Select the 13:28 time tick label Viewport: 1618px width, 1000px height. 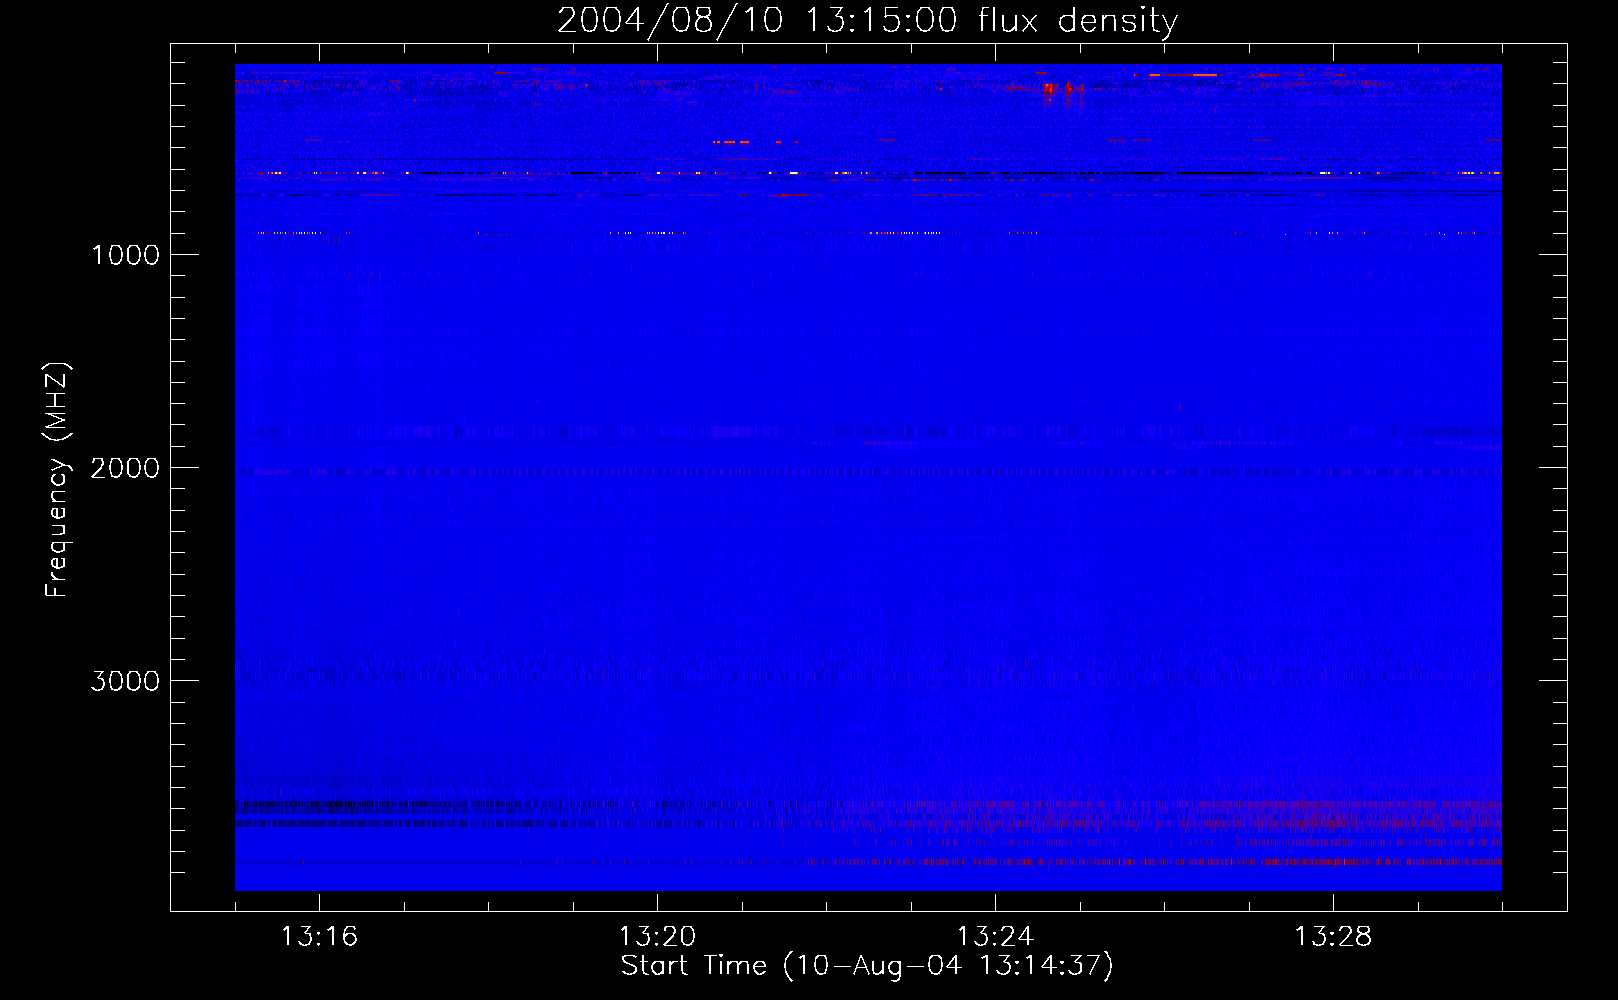coord(1333,936)
